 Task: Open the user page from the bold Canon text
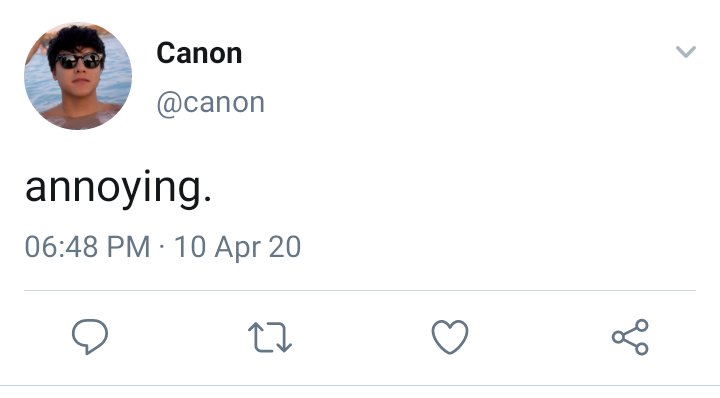[199, 53]
